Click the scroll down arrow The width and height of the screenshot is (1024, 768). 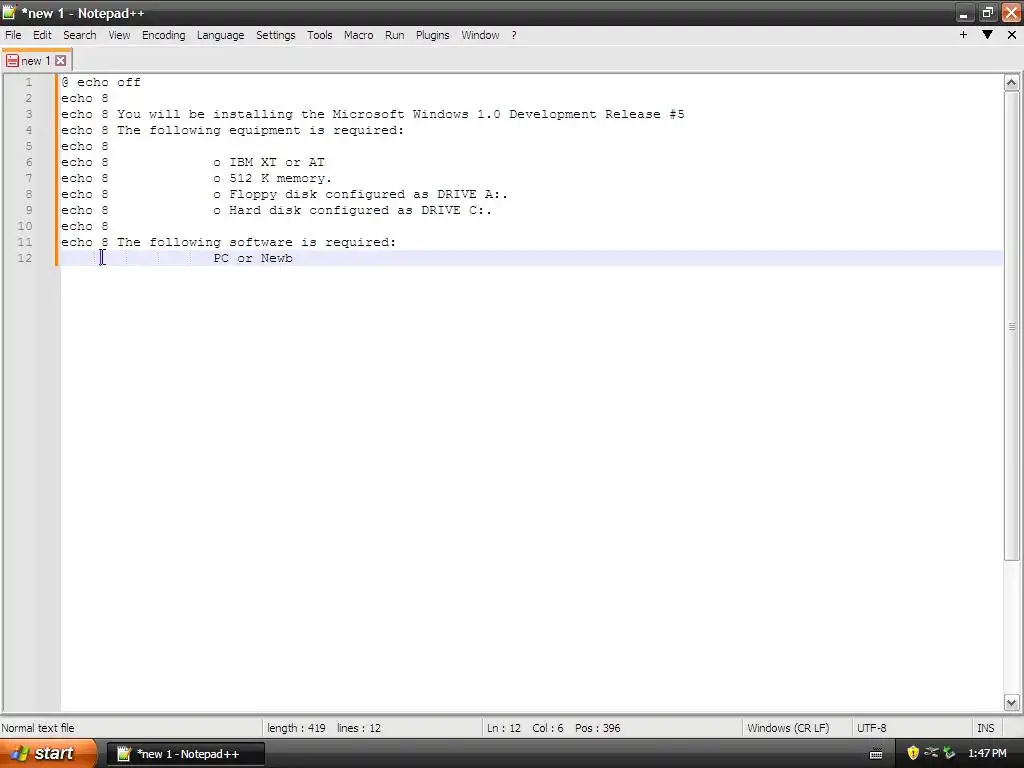pos(1012,703)
